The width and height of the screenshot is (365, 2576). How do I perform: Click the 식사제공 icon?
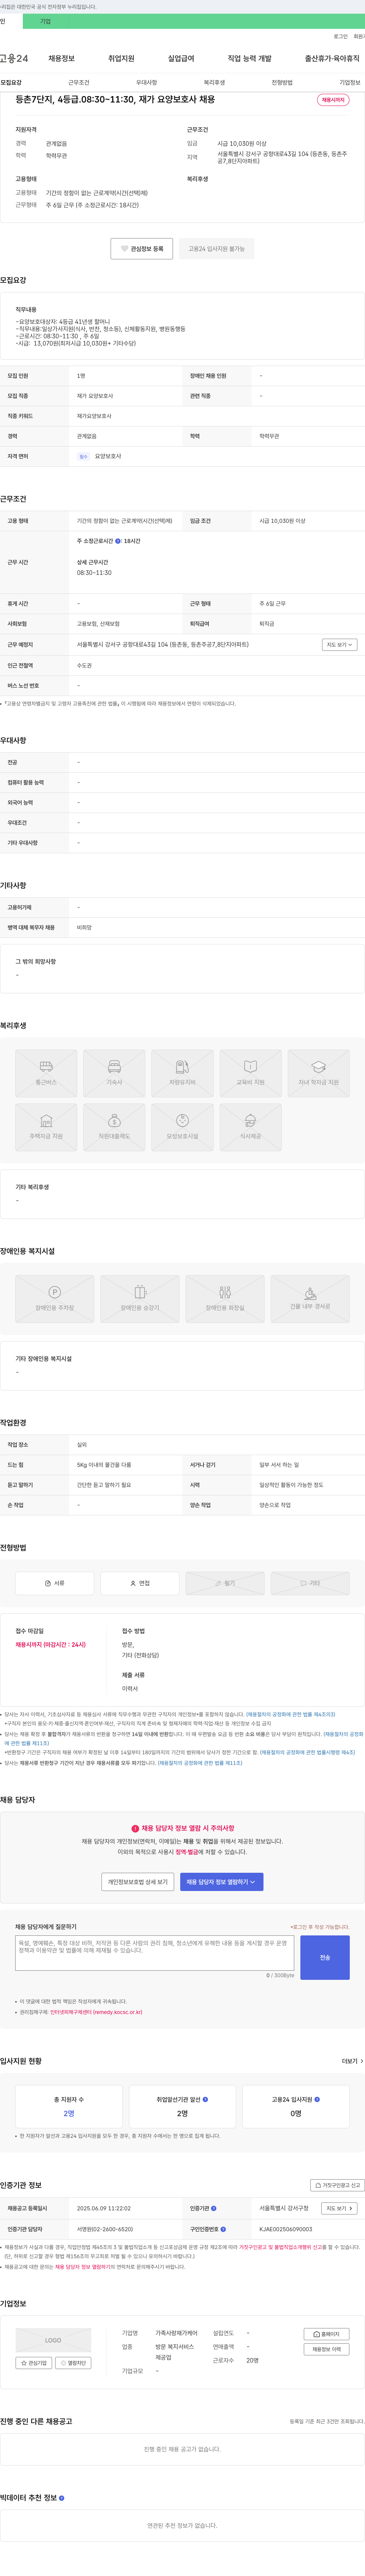pos(250,1127)
